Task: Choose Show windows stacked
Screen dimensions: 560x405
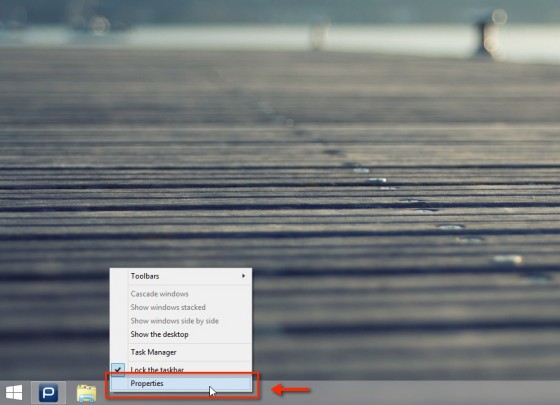Action: 181,308
